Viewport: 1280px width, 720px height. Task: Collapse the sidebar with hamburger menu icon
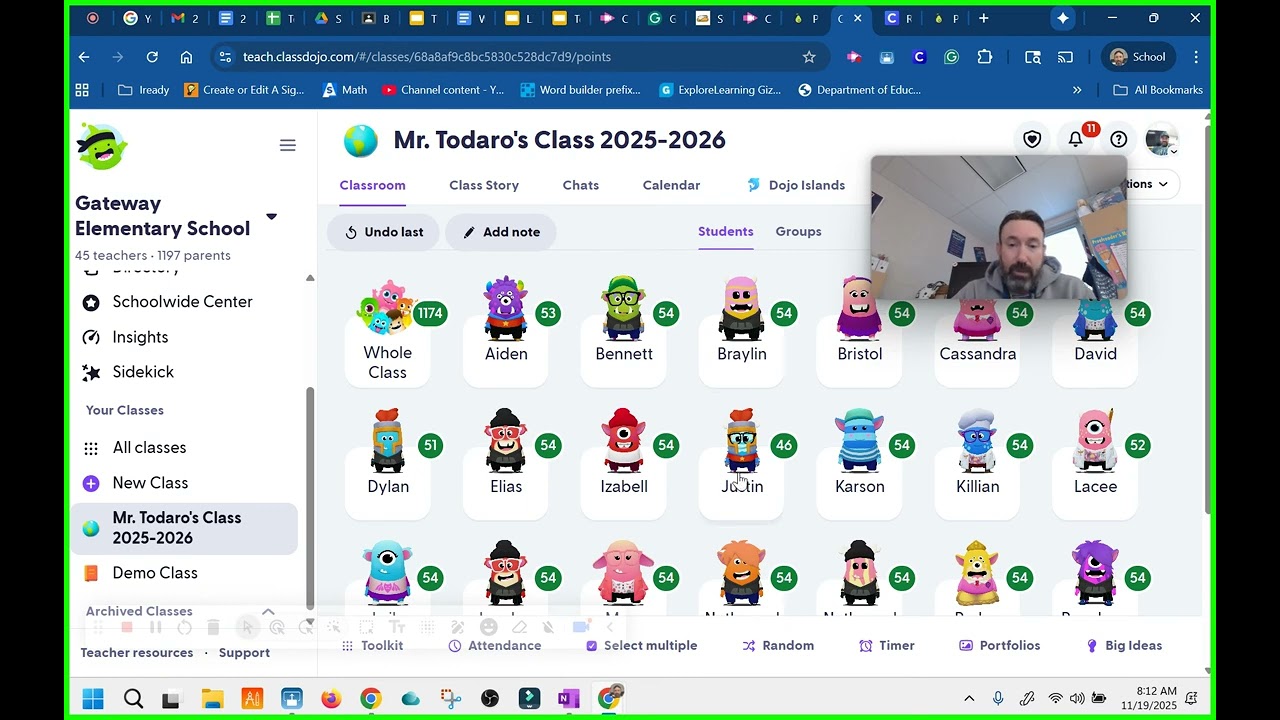click(287, 146)
